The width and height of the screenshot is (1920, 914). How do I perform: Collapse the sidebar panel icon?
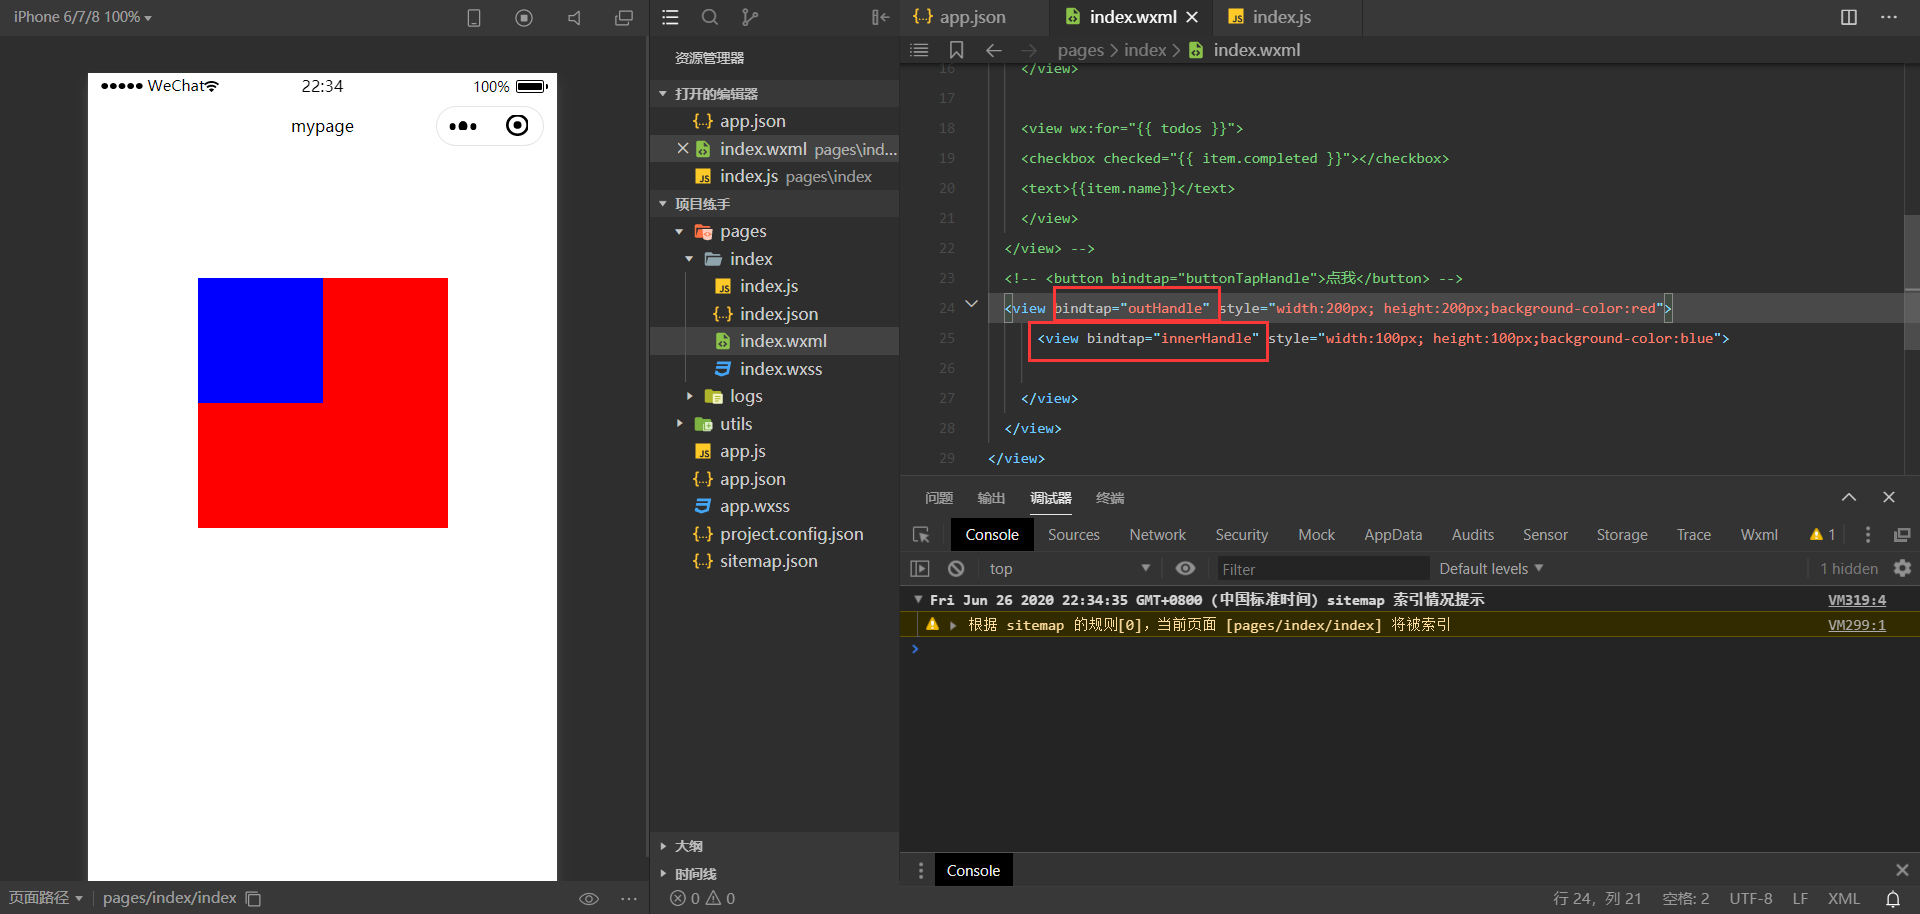point(880,17)
